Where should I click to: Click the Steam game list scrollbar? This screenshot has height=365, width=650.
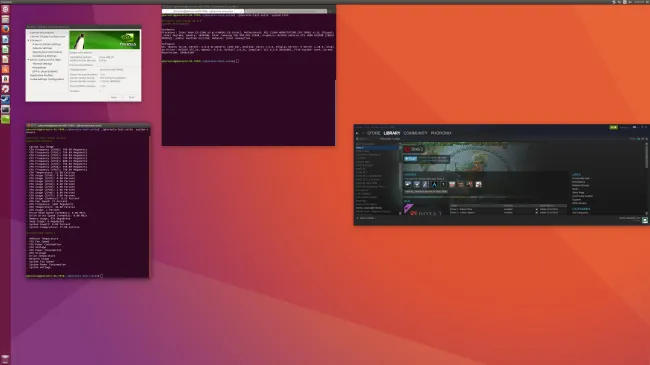tap(400, 178)
